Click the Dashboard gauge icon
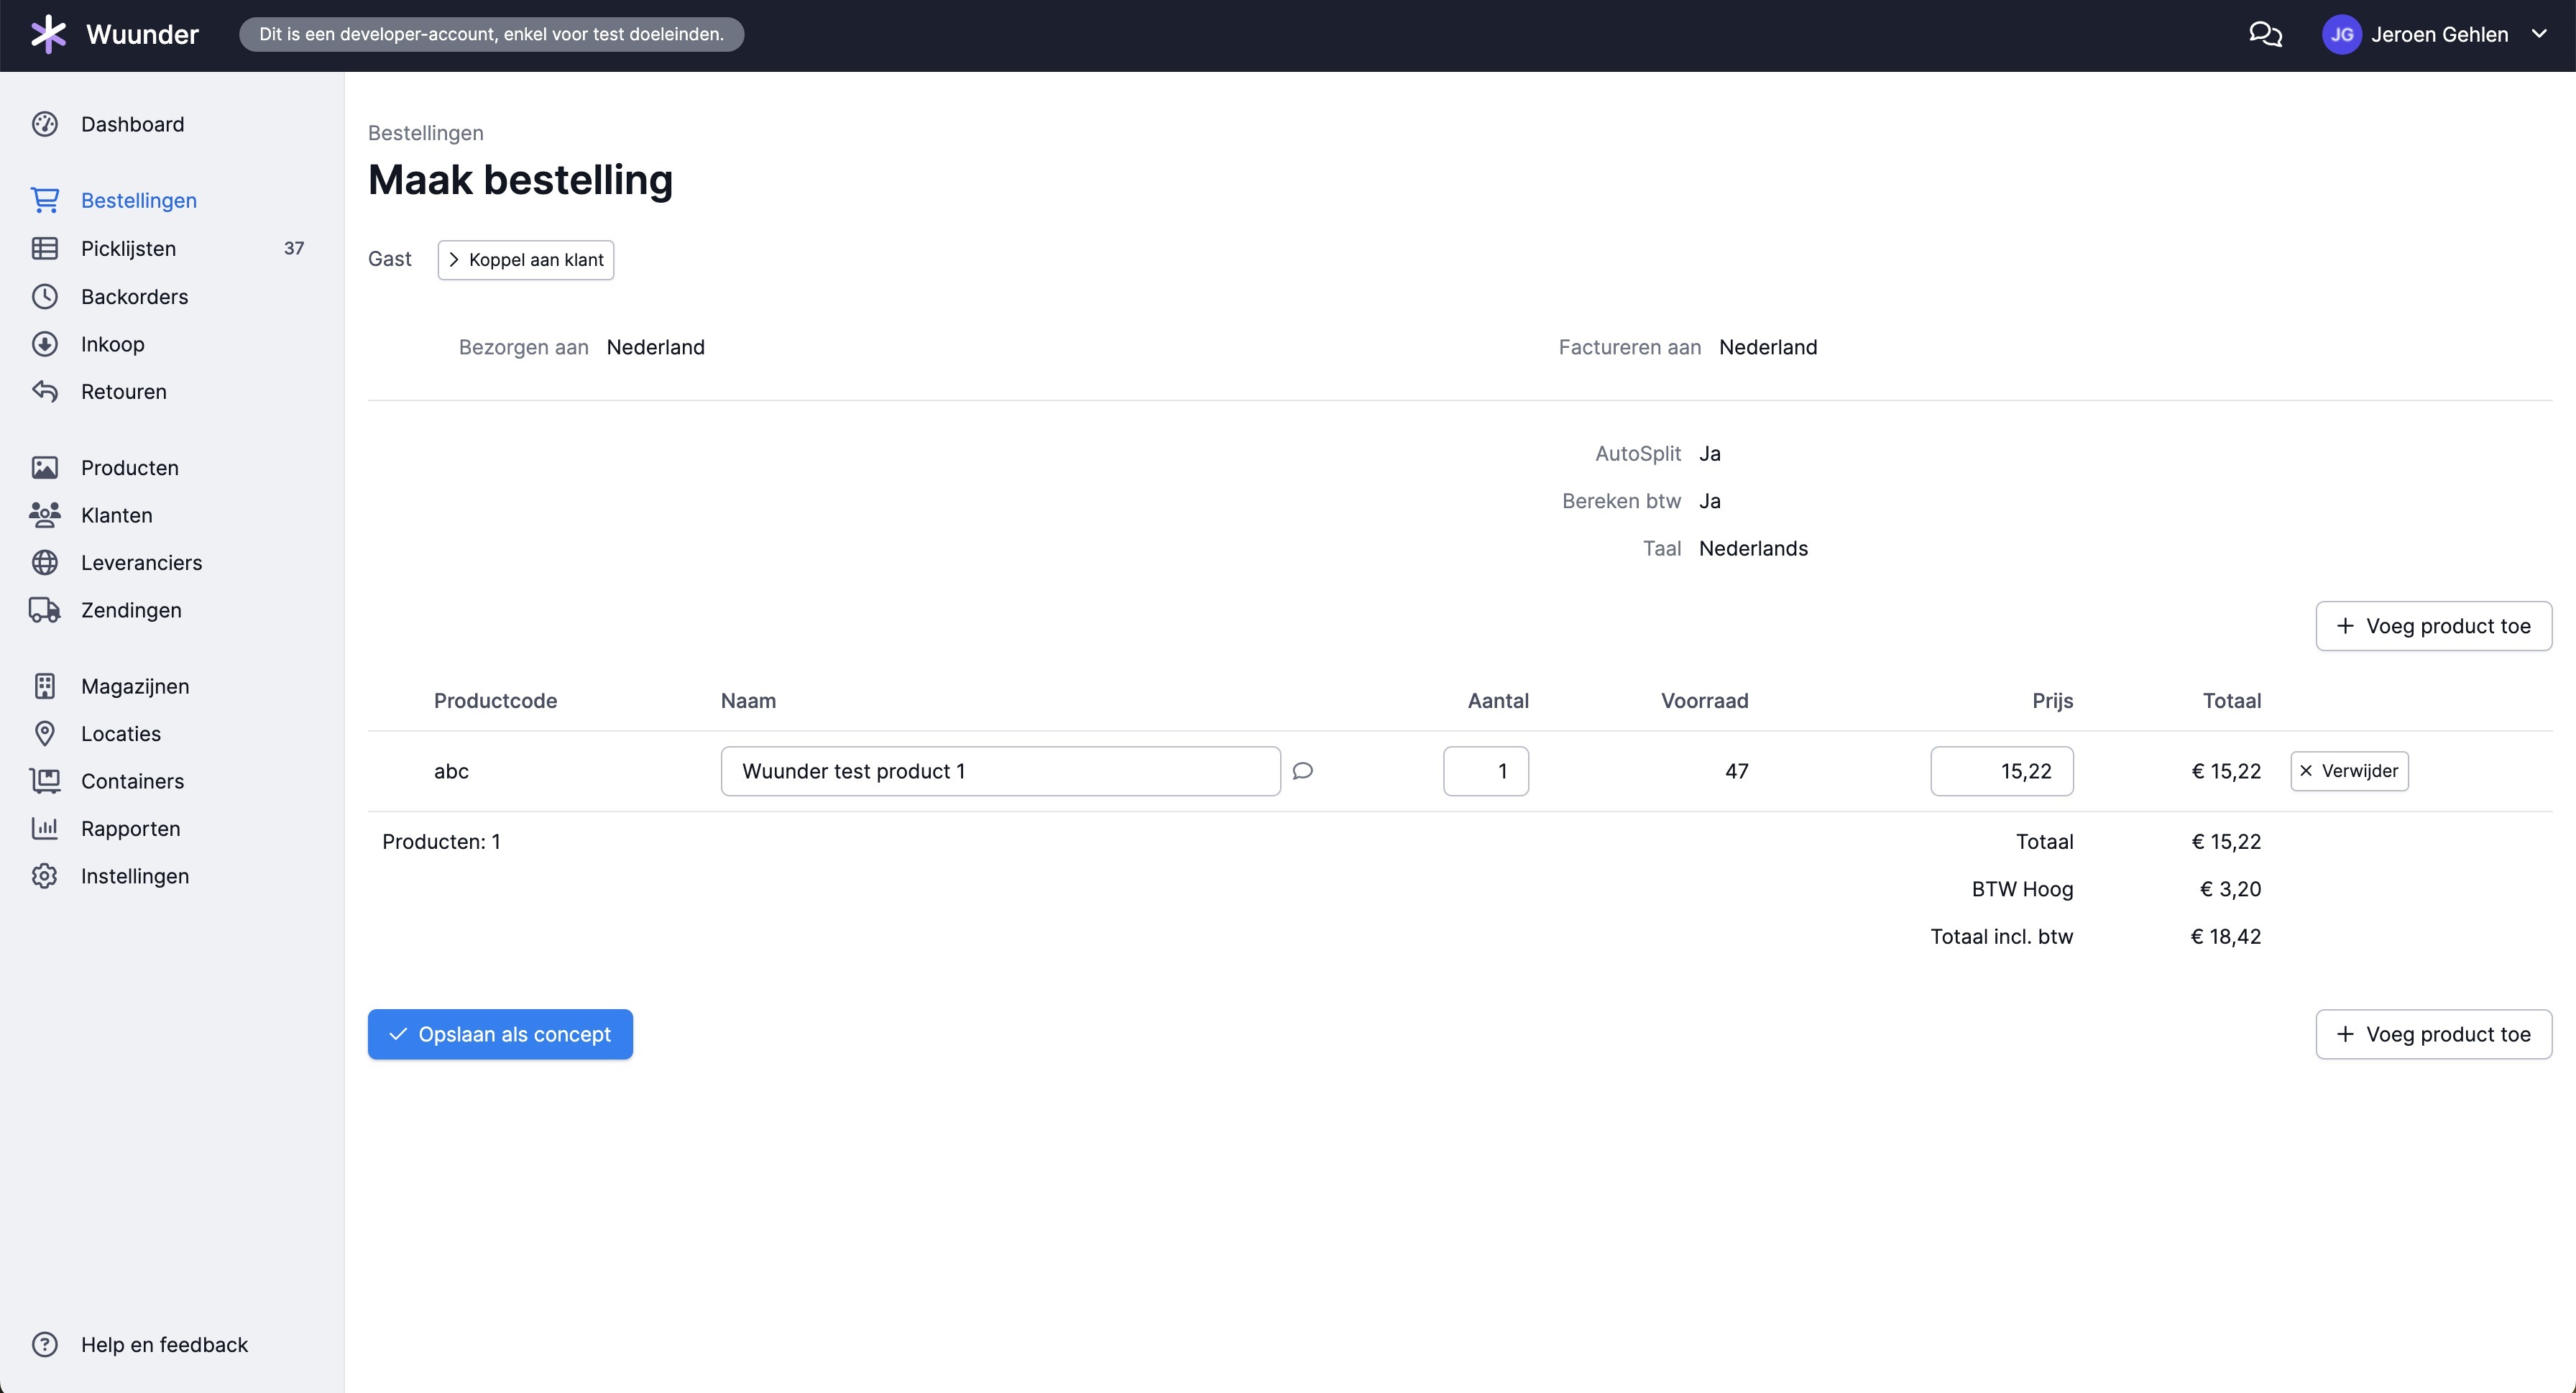Viewport: 2576px width, 1393px height. coord(45,124)
